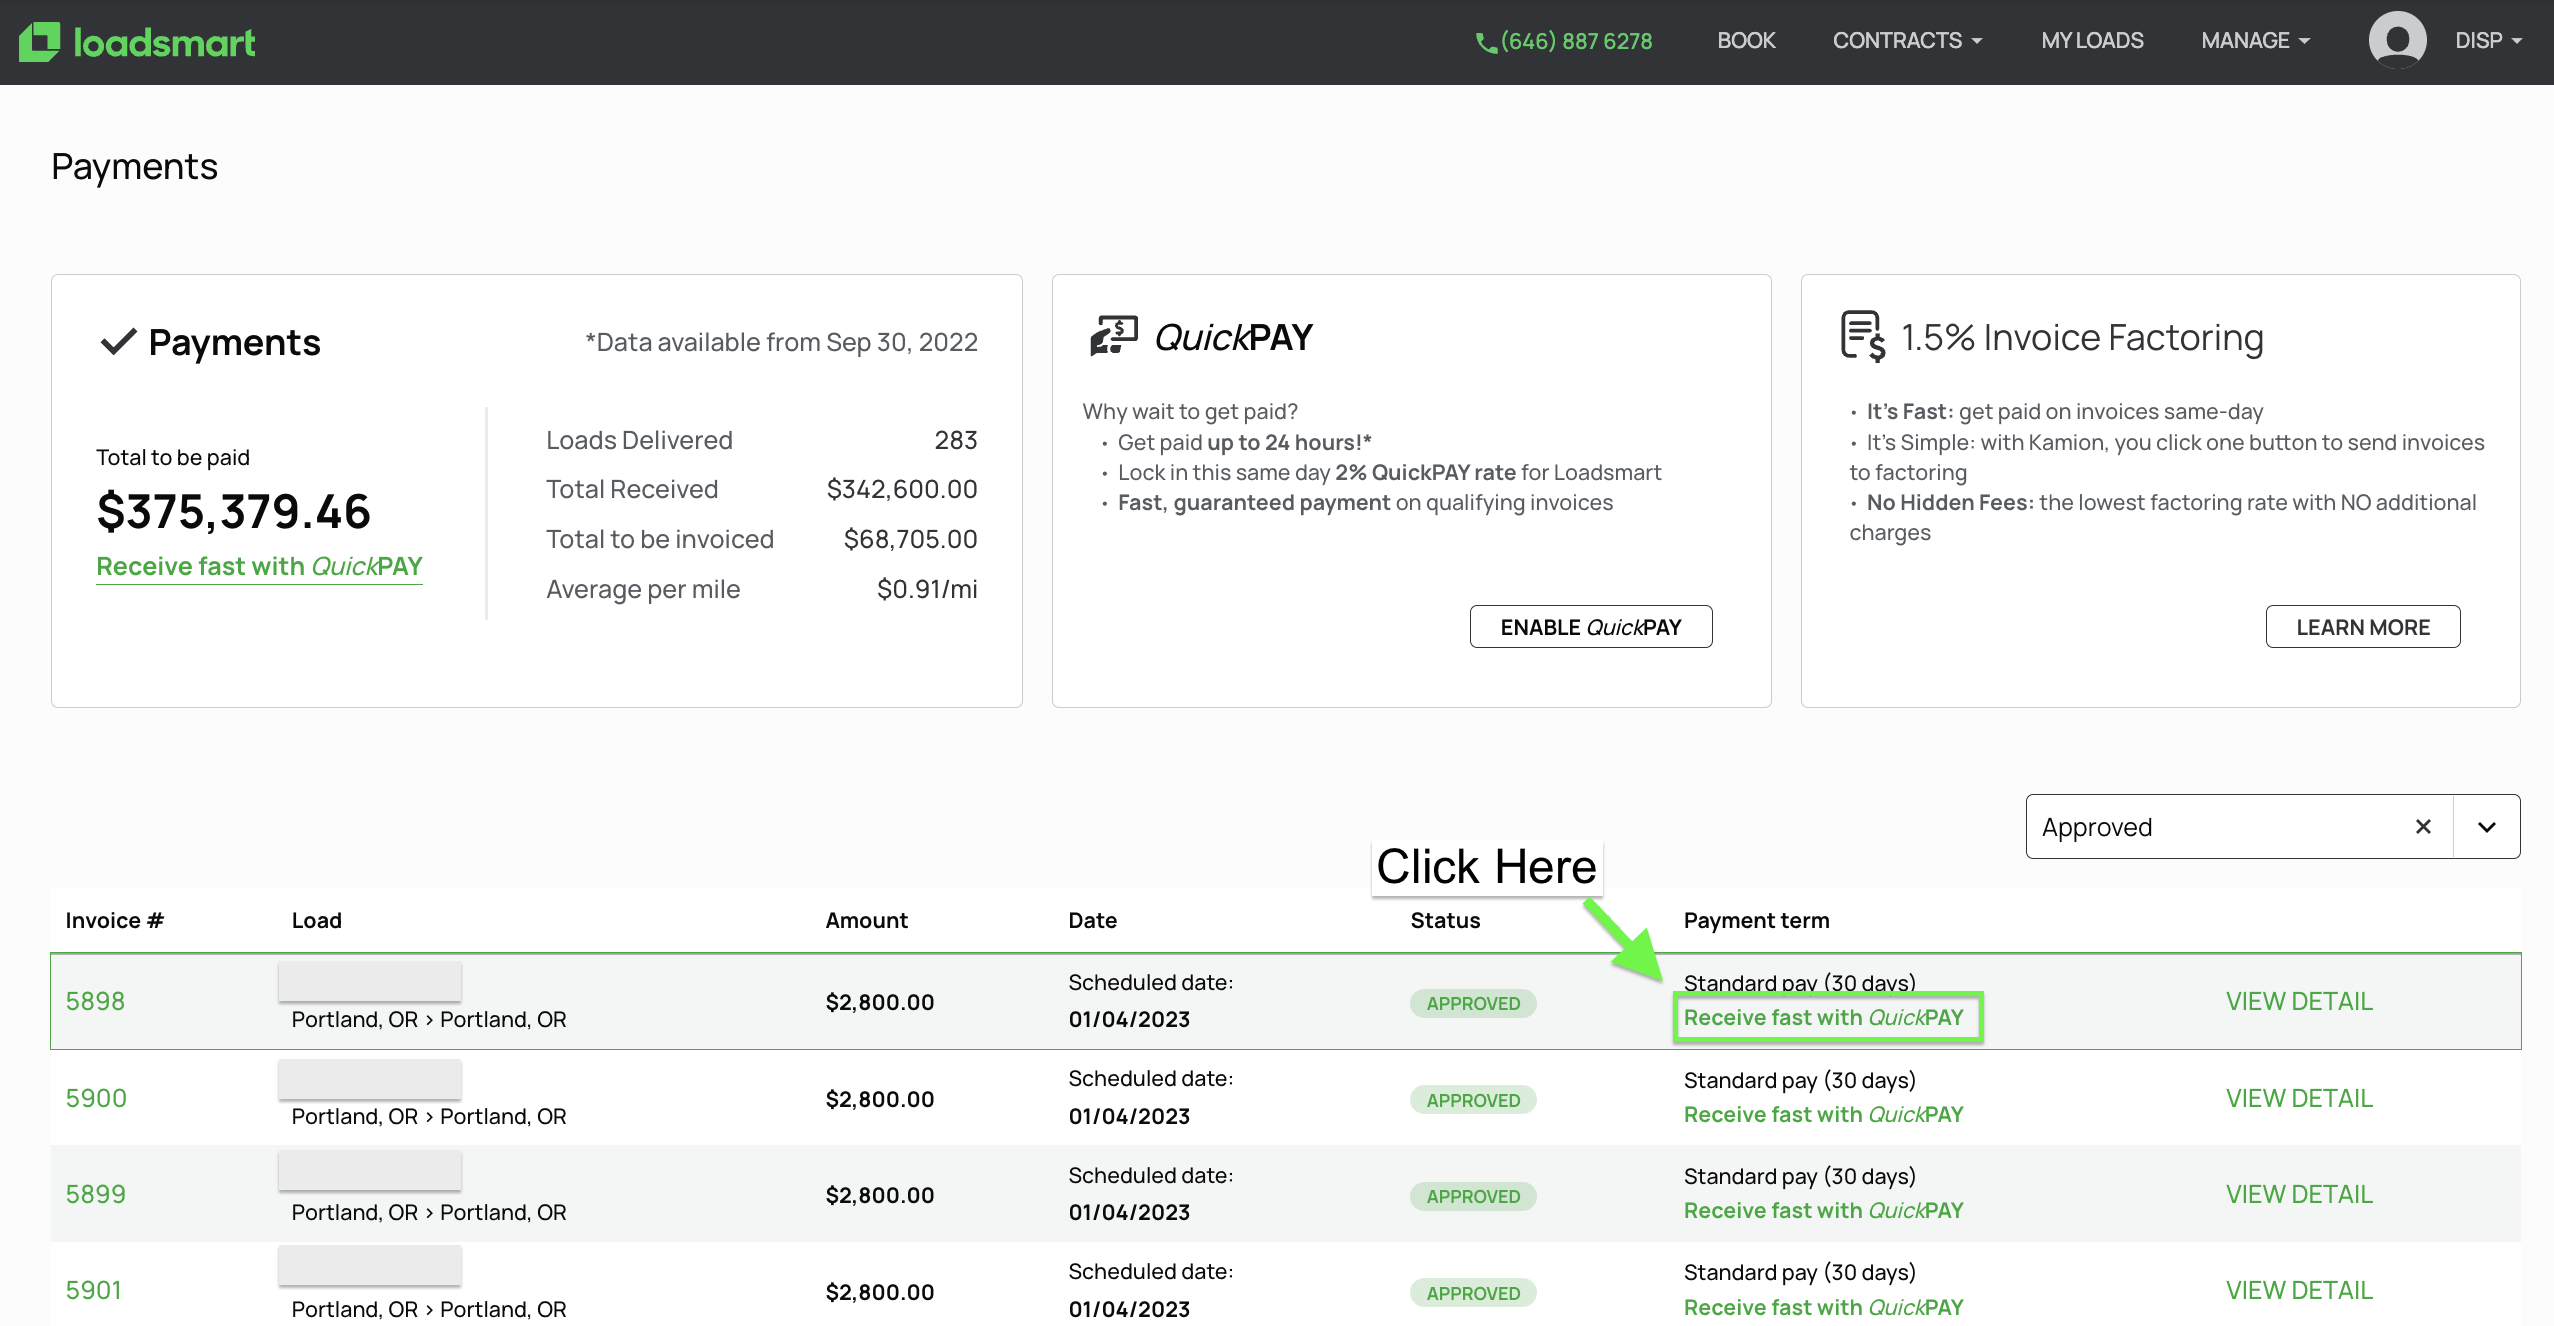Open invoice 5900
This screenshot has height=1326, width=2554.
96,1098
